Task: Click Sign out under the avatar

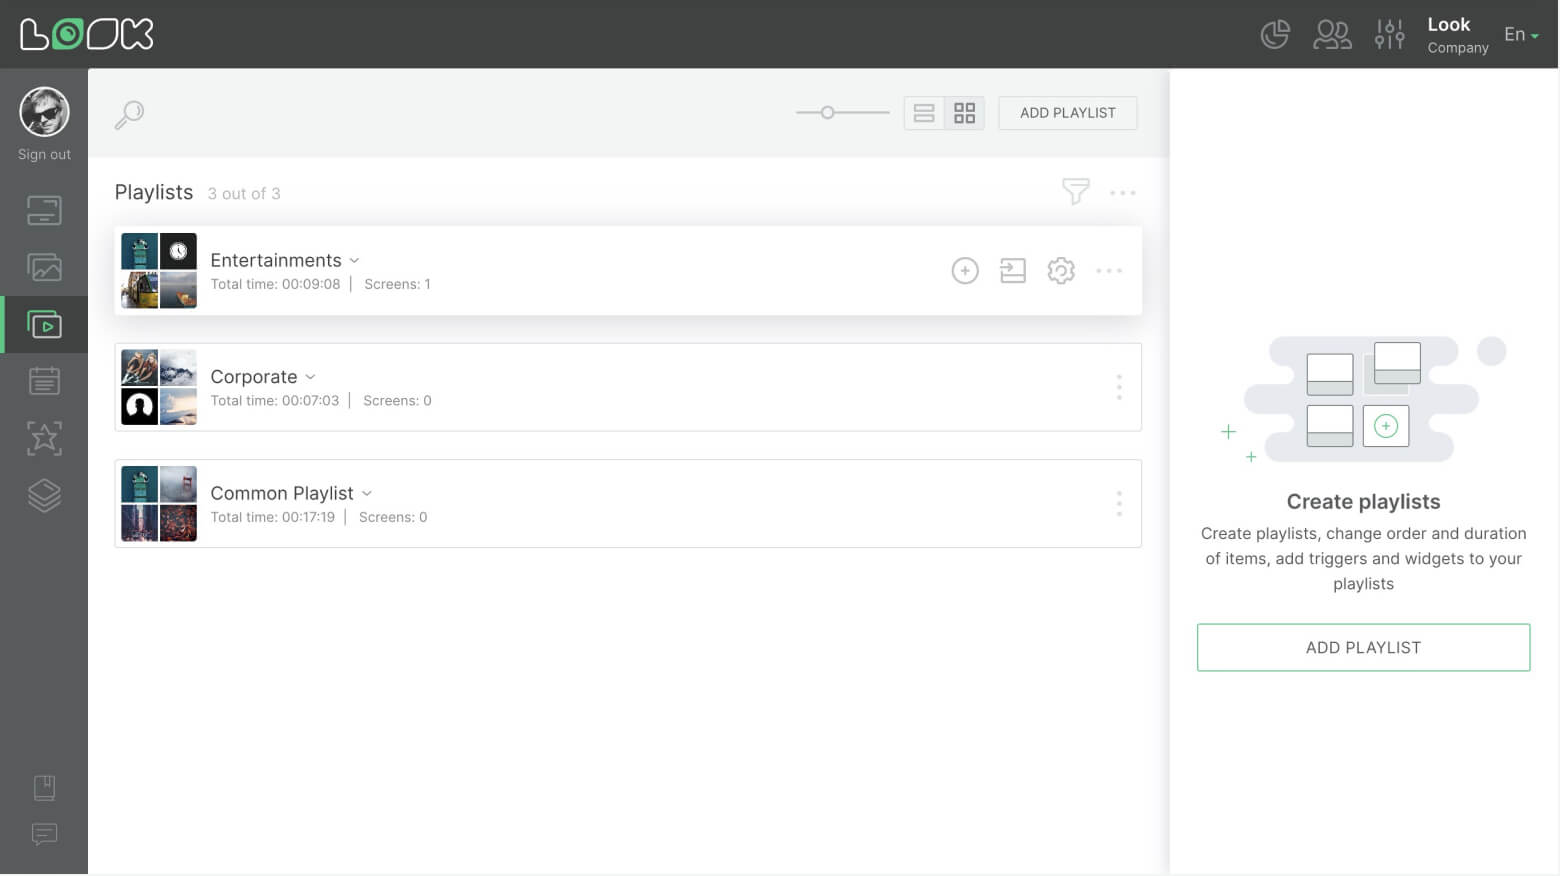Action: coord(44,155)
